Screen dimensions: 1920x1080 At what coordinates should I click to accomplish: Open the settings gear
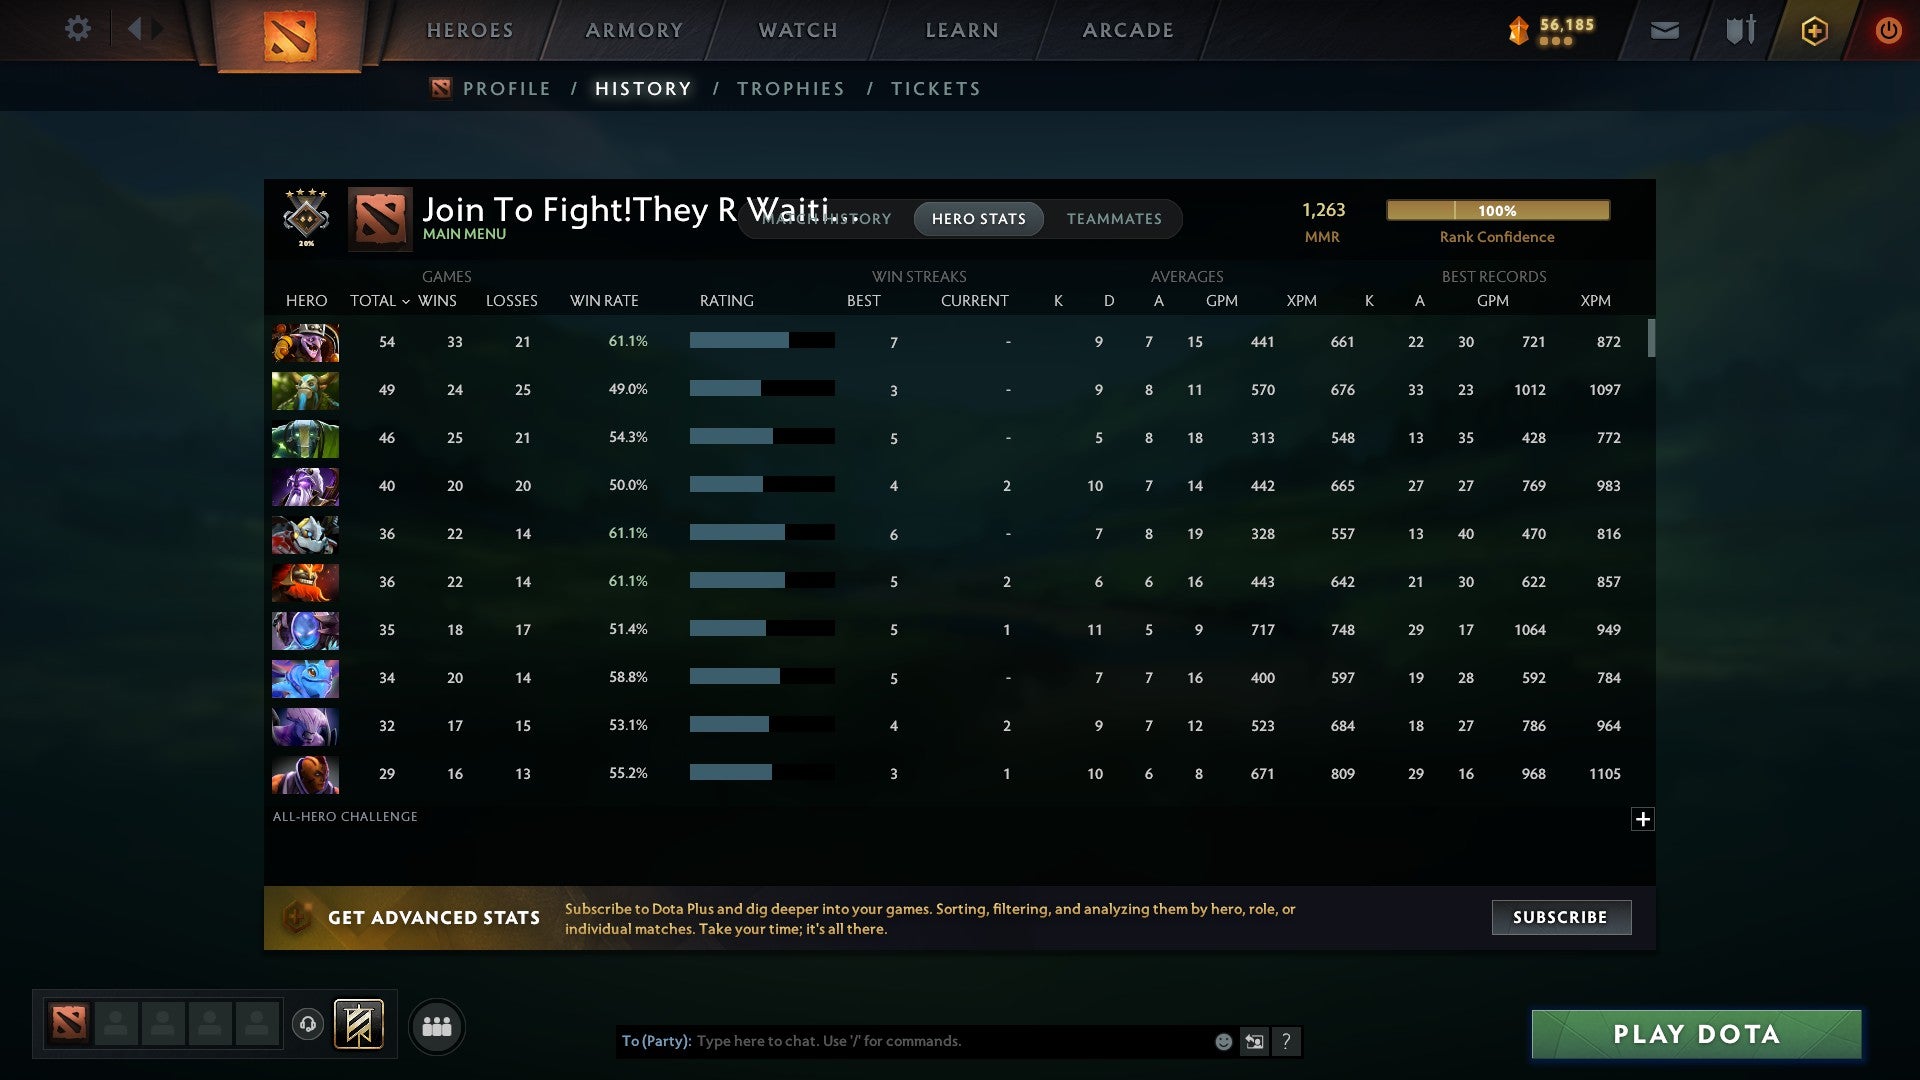pos(78,29)
